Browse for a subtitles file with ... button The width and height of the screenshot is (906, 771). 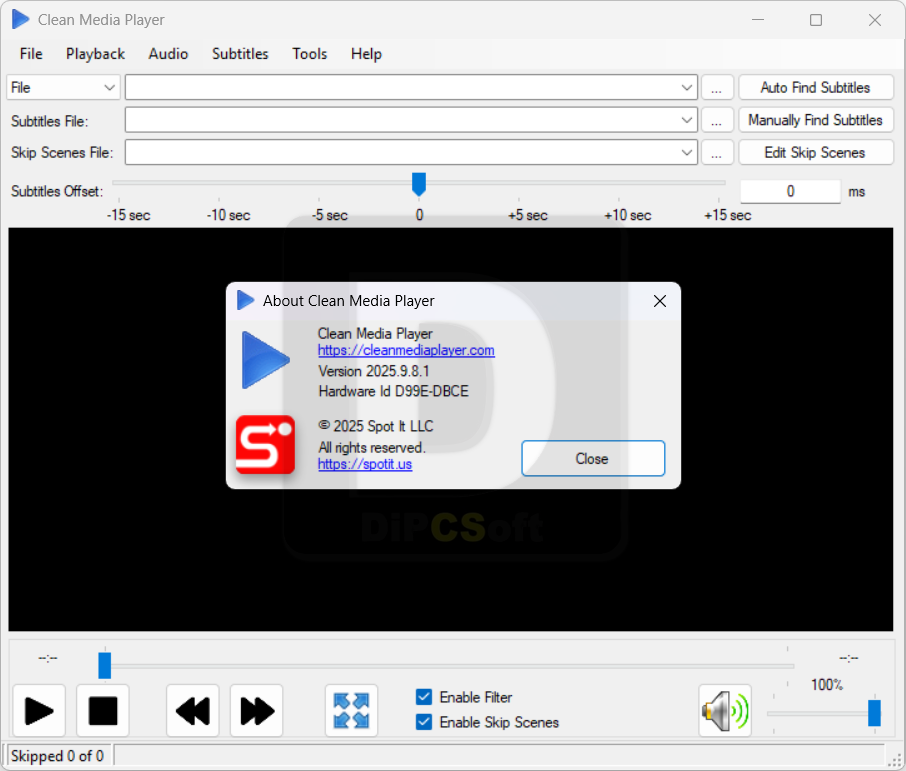717,120
